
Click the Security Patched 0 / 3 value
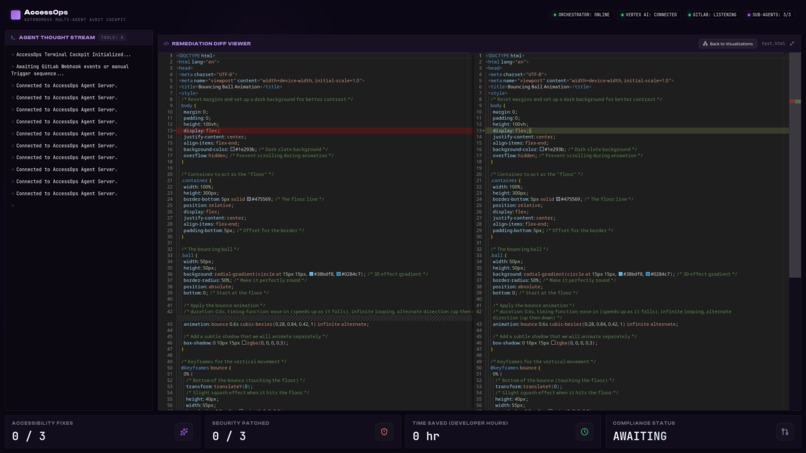pos(229,437)
